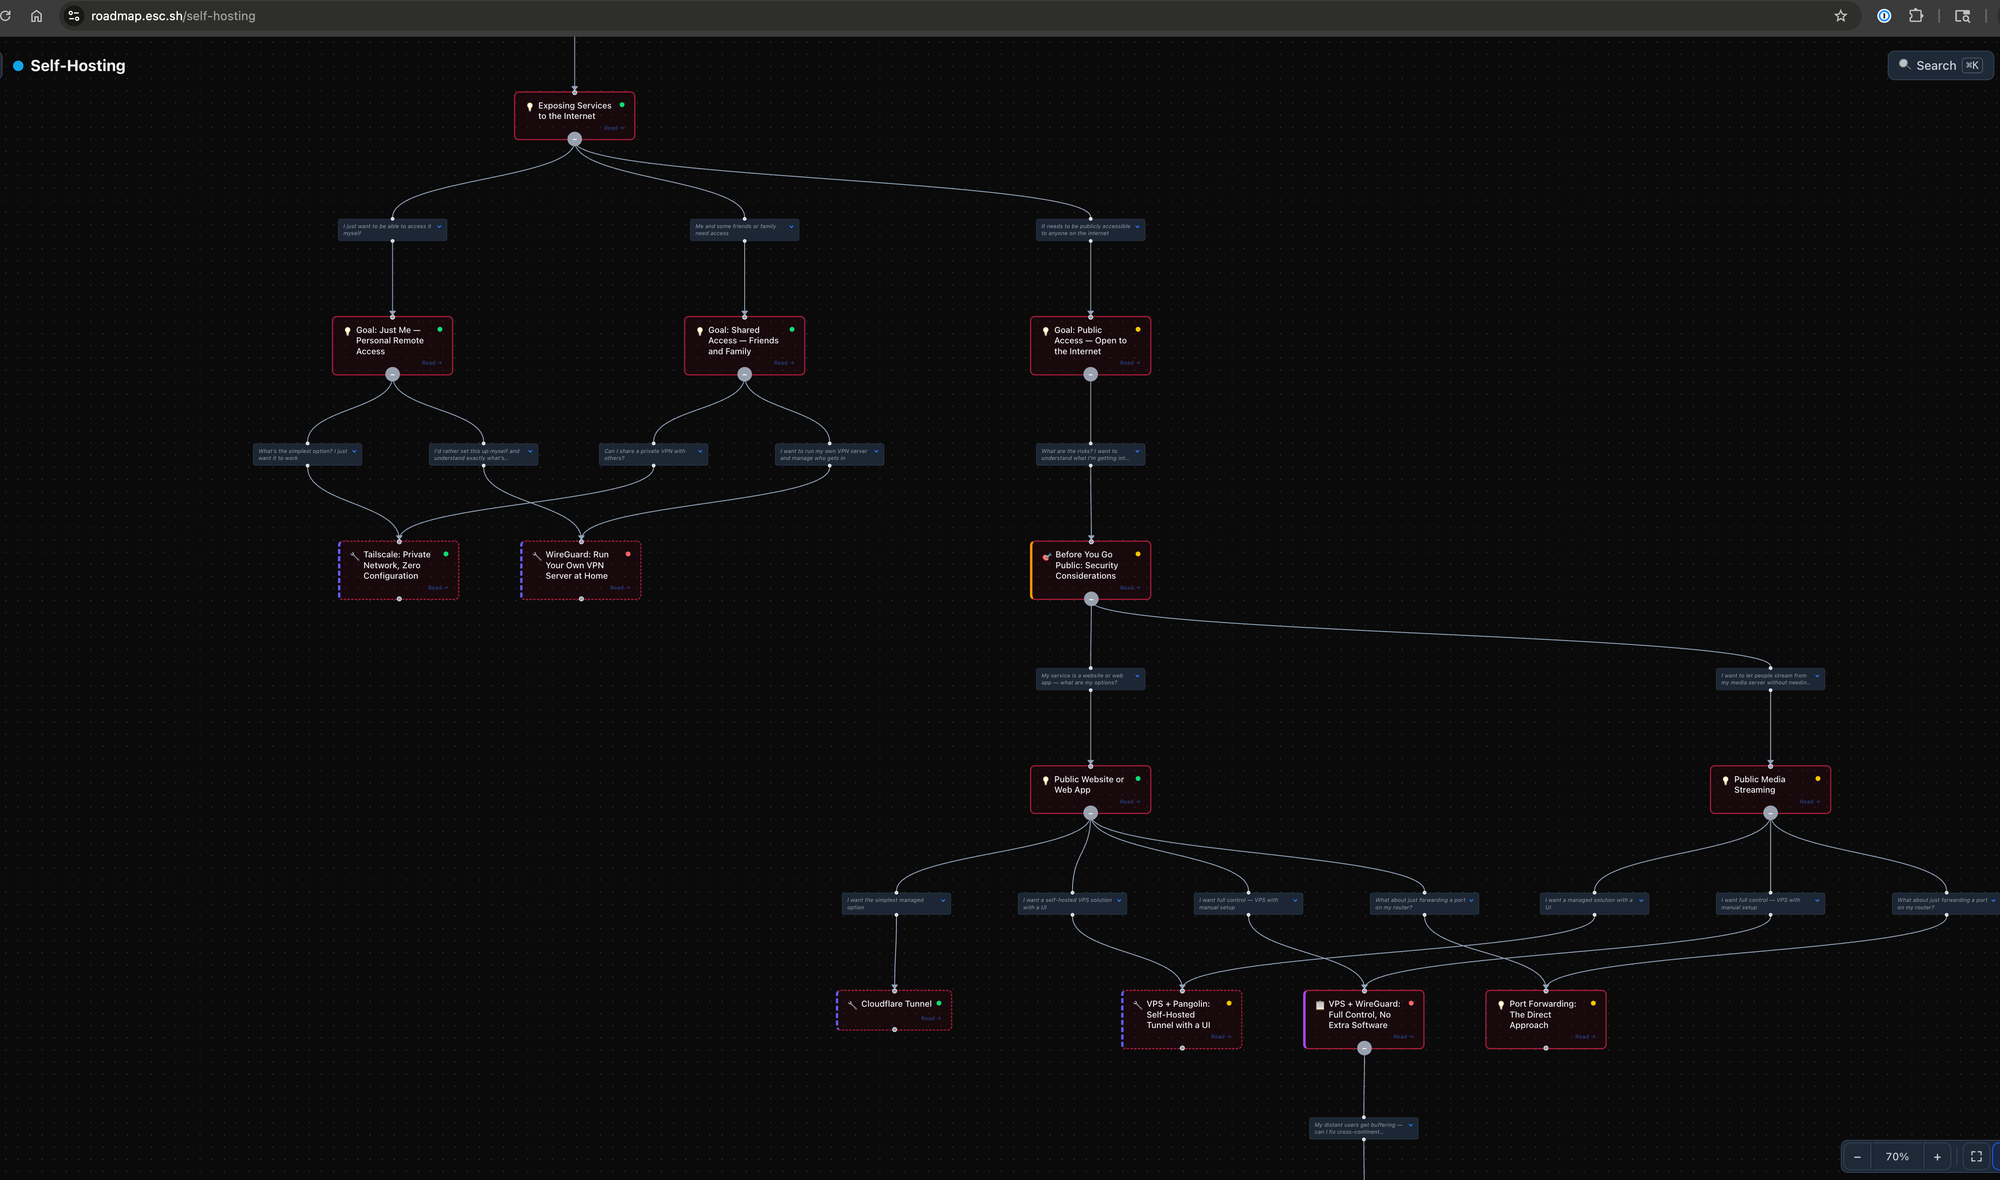
Task: Click the tab search icon in toolbar
Action: click(1962, 16)
